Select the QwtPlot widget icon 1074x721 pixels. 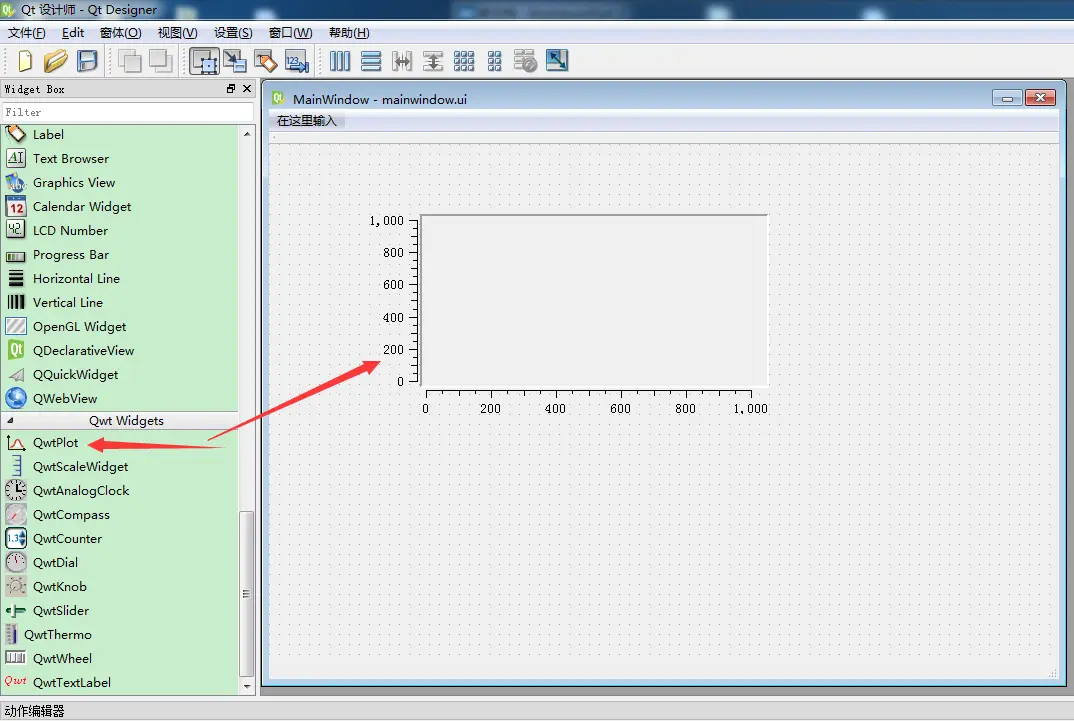16,443
